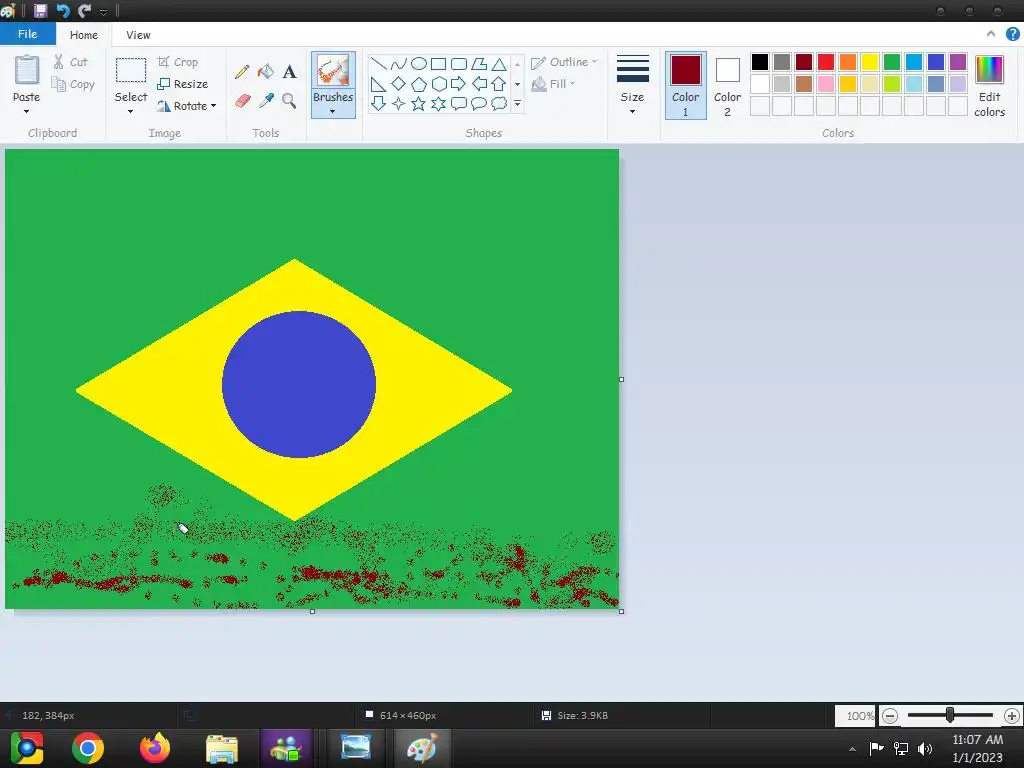Click the zoom slider handle
Viewport: 1024px width, 768px height.
pos(950,716)
